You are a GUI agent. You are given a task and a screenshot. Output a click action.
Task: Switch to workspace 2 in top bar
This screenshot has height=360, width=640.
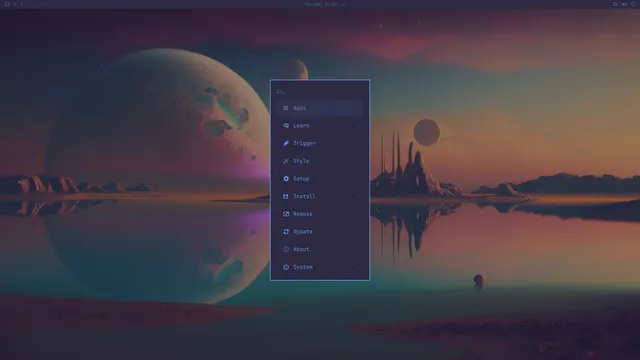(x=15, y=4)
